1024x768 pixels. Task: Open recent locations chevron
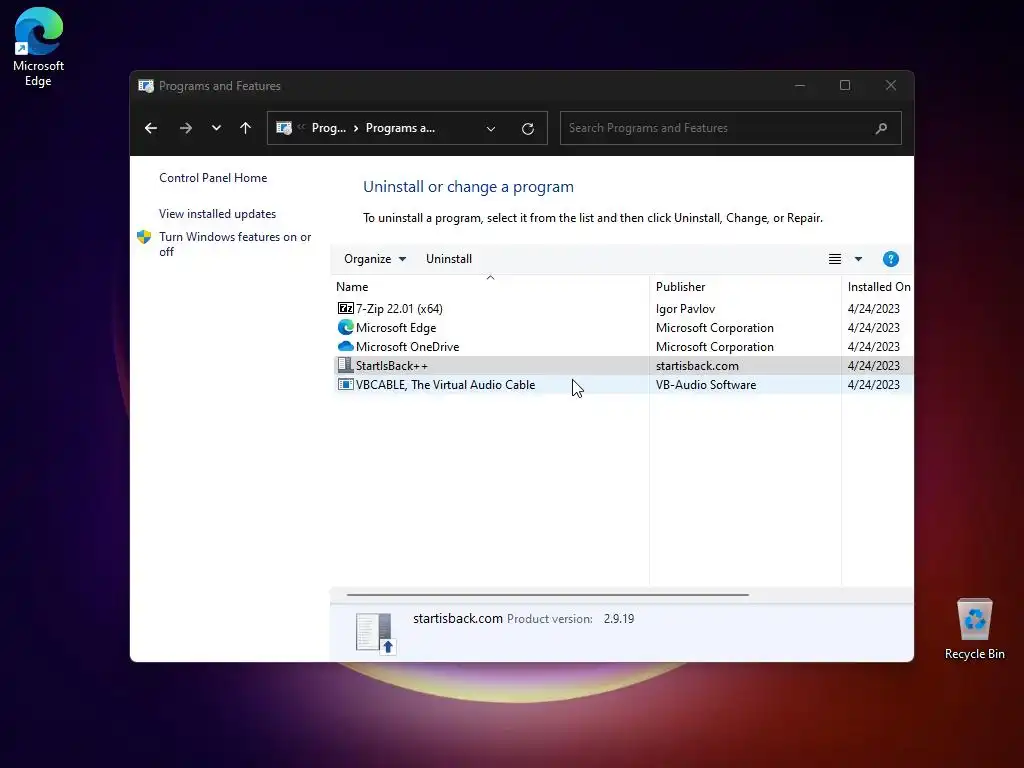pyautogui.click(x=216, y=128)
